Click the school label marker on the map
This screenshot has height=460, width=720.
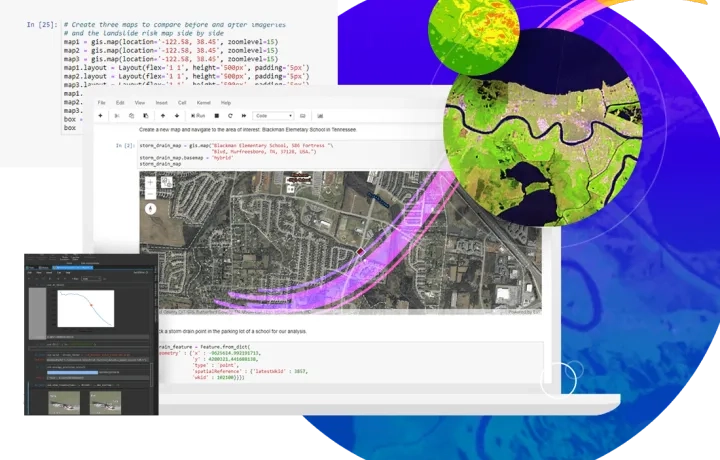[298, 179]
